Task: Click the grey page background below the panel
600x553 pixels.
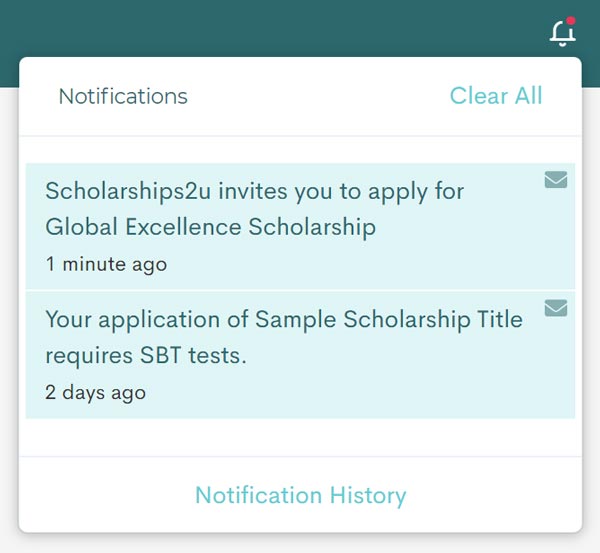Action: 300,543
